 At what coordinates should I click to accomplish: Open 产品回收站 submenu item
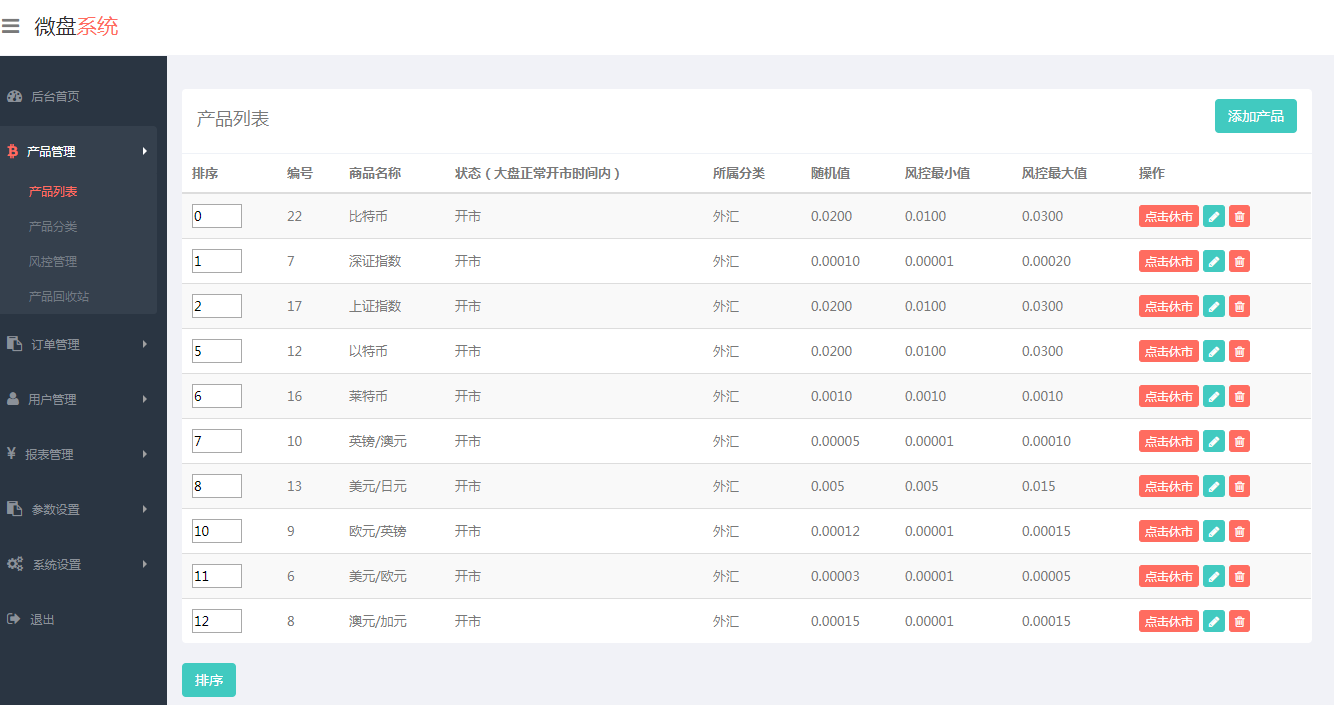pyautogui.click(x=59, y=297)
